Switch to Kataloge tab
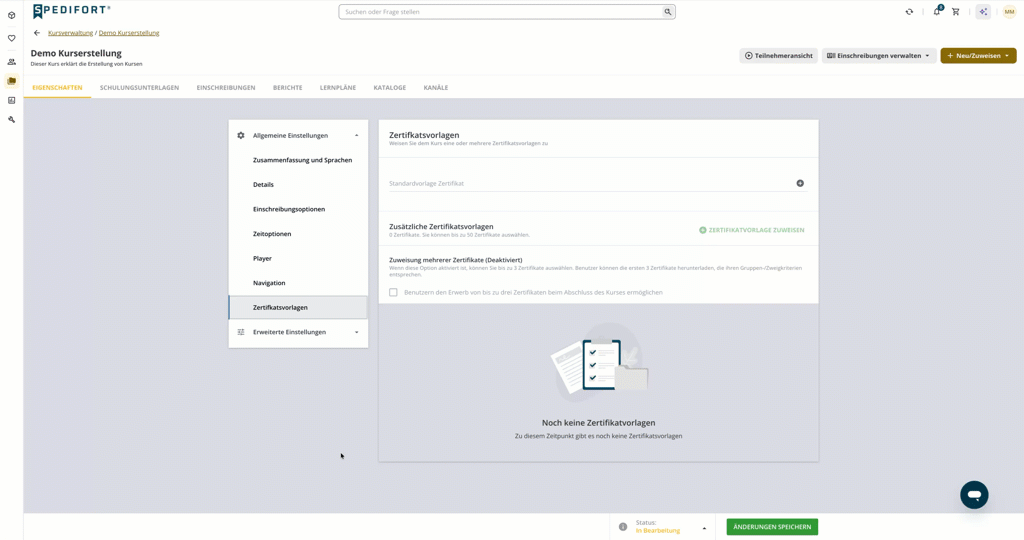This screenshot has height=540, width=1024. tap(390, 87)
